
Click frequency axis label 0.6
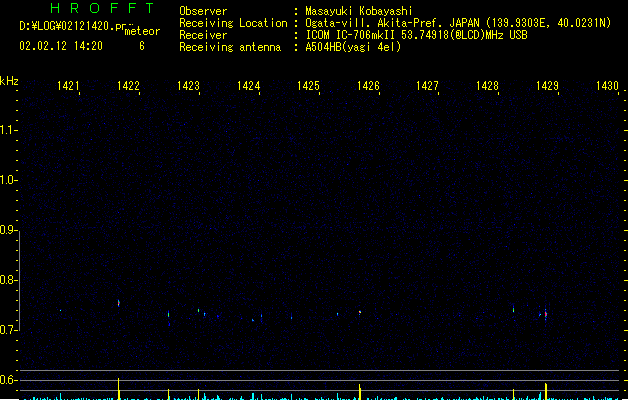pyautogui.click(x=7, y=380)
